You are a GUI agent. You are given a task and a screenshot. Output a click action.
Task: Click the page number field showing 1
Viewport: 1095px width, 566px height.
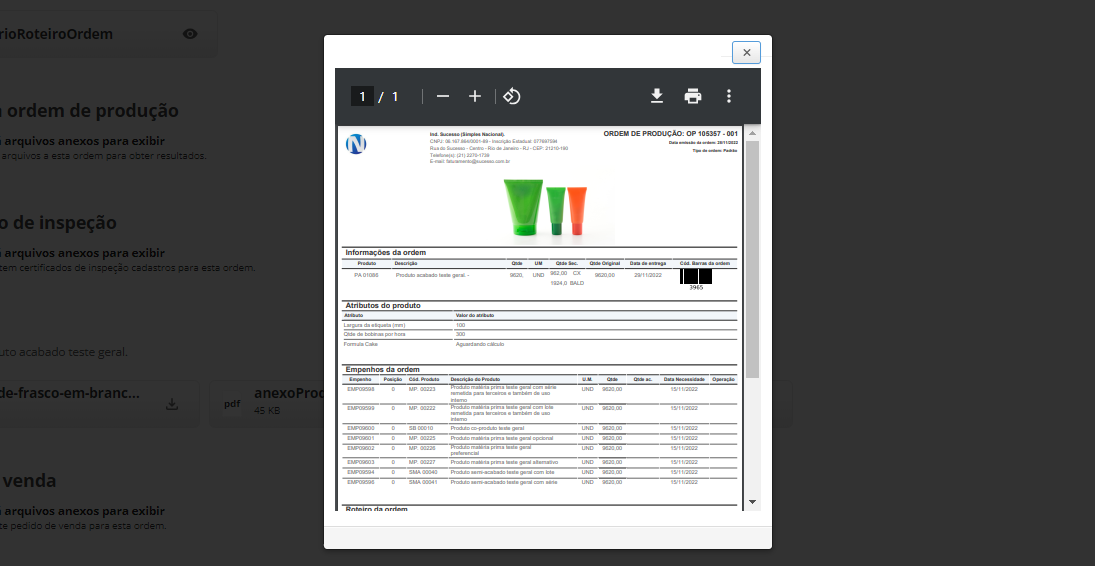pos(362,96)
